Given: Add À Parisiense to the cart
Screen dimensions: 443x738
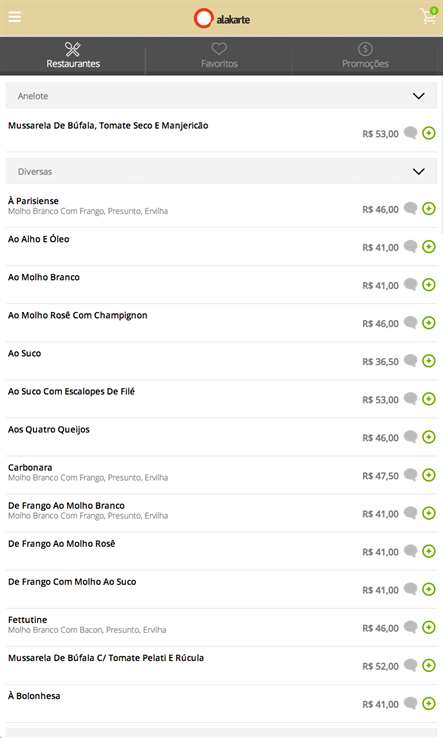Looking at the screenshot, I should click(428, 209).
